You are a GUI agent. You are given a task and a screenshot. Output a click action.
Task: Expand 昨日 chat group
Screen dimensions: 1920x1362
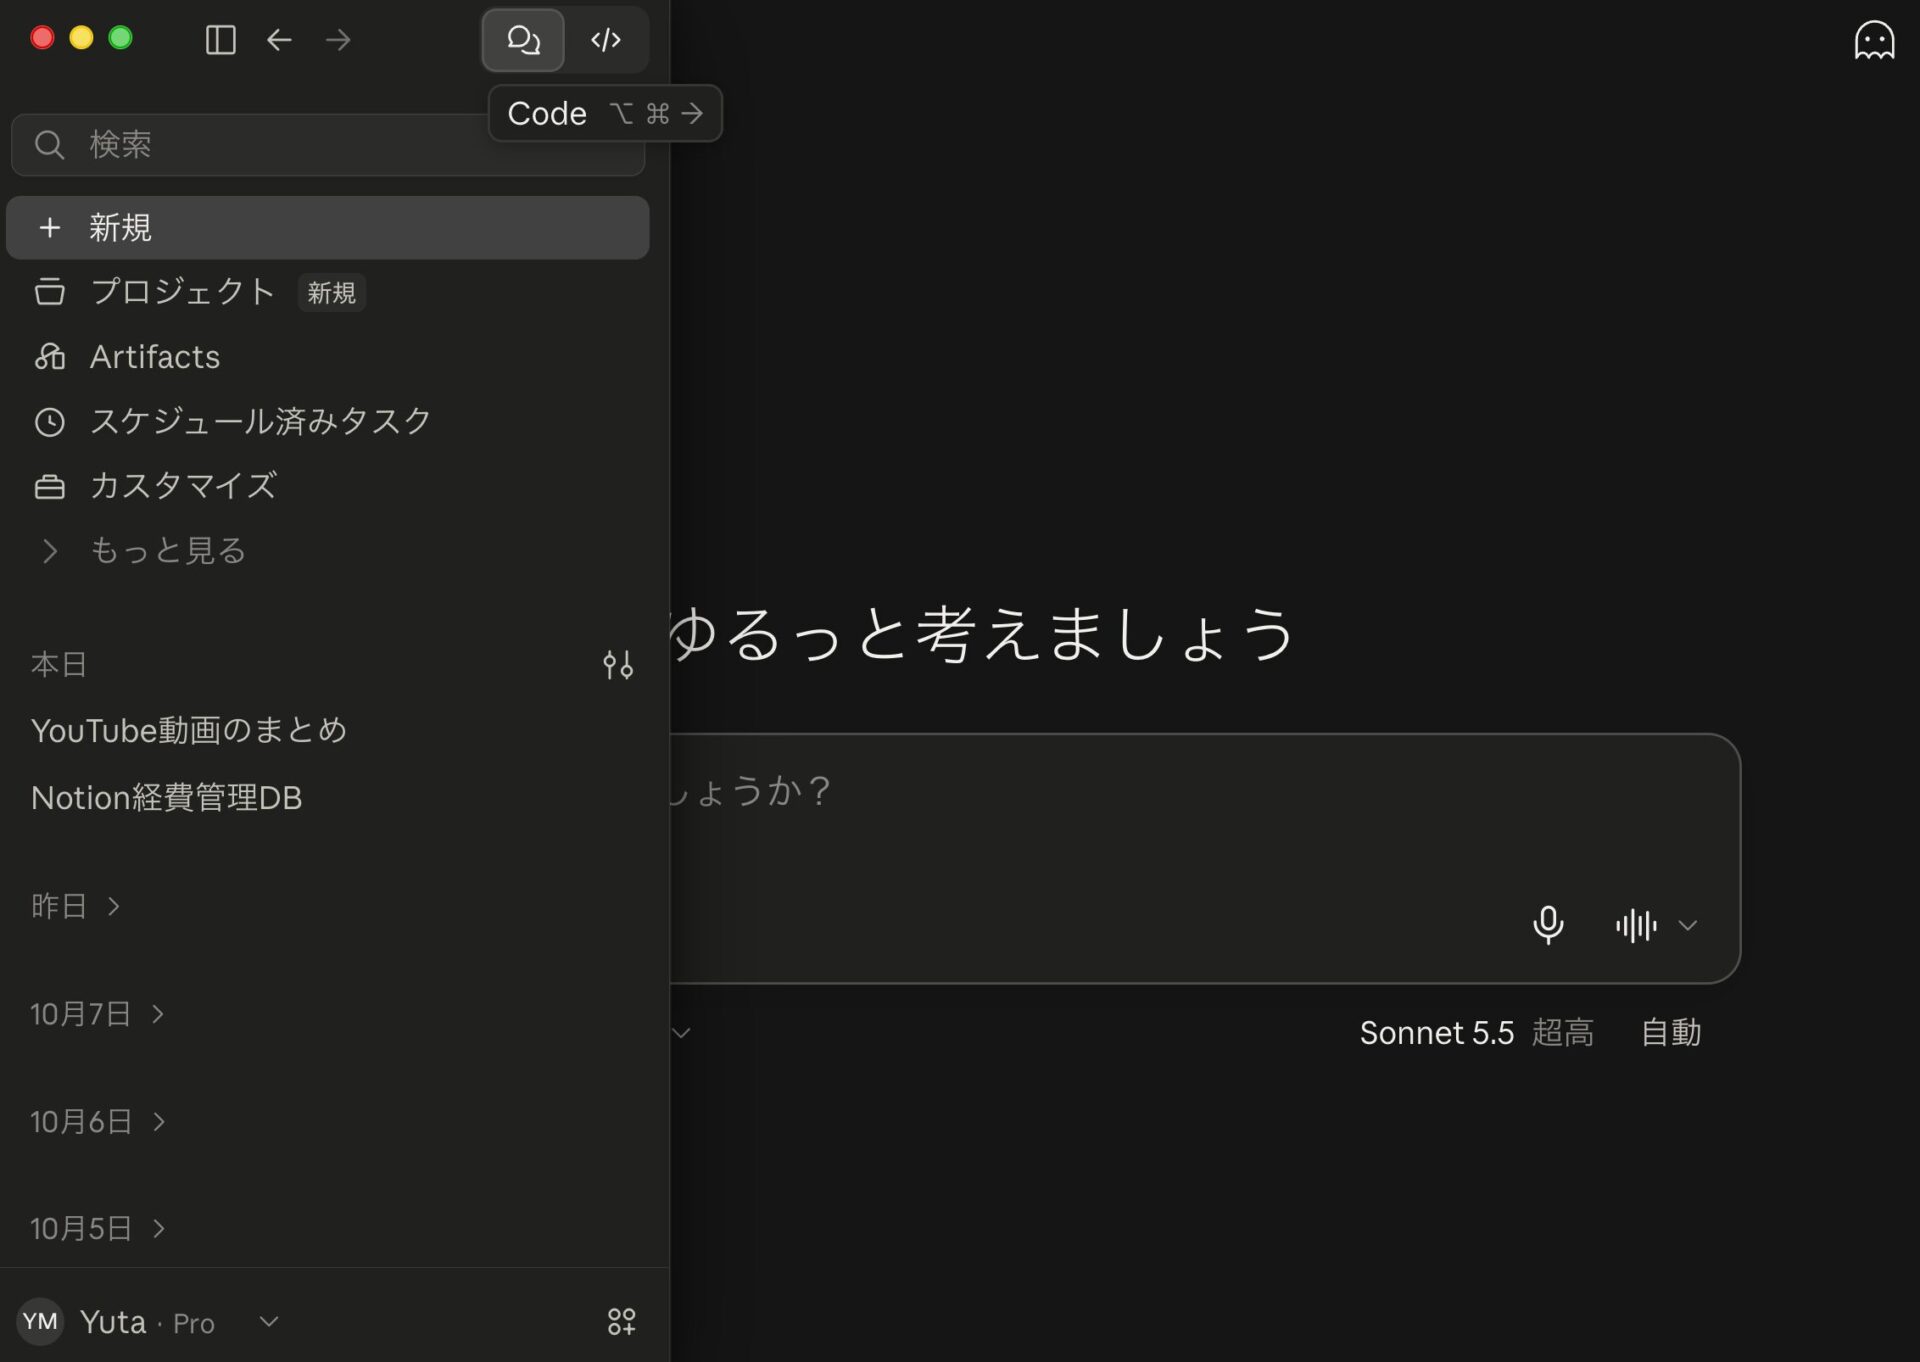[x=76, y=906]
